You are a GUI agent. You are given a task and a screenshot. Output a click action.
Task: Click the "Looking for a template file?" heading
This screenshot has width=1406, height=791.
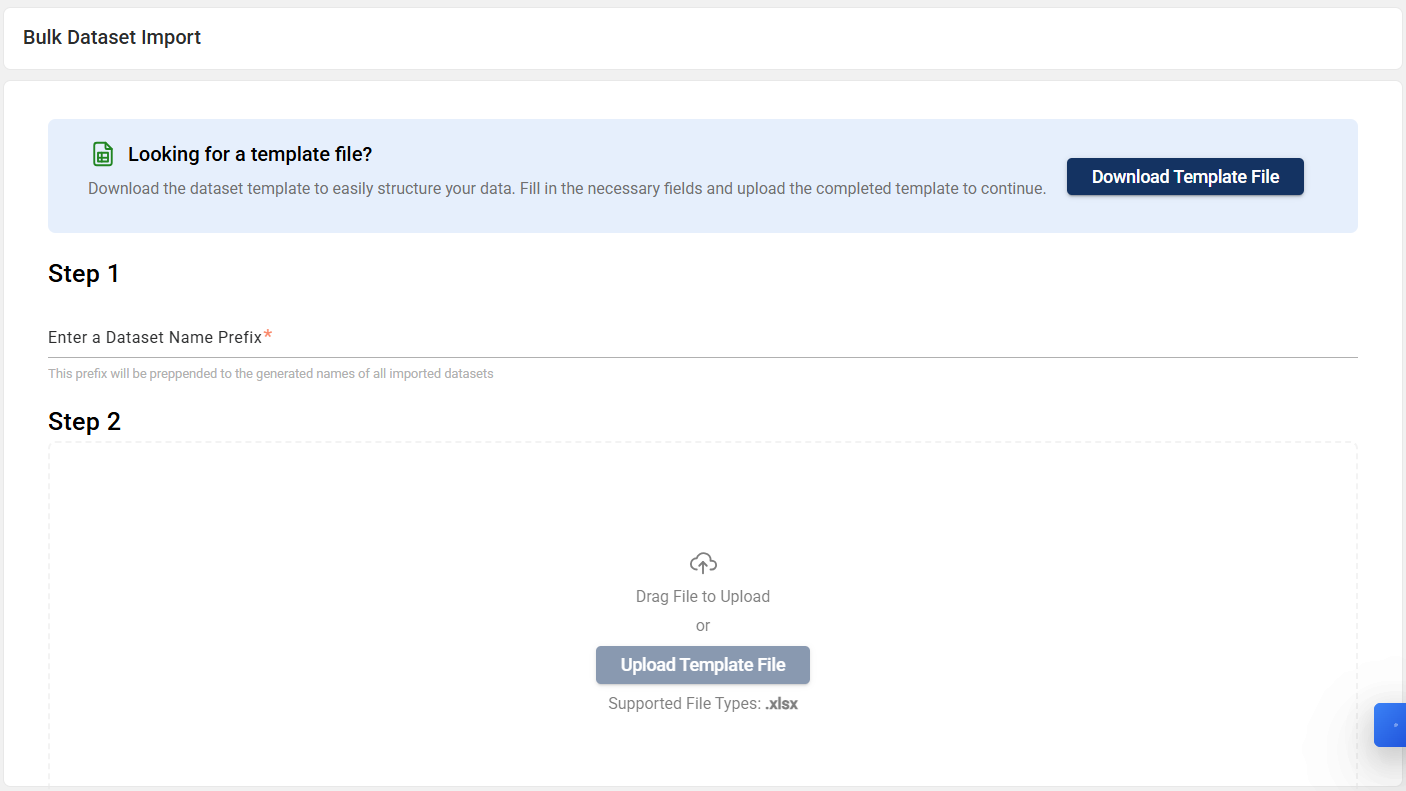point(250,154)
